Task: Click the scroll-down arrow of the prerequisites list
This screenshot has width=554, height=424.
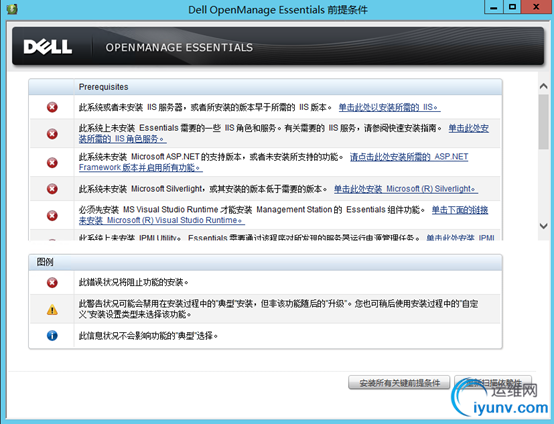Action: click(544, 226)
